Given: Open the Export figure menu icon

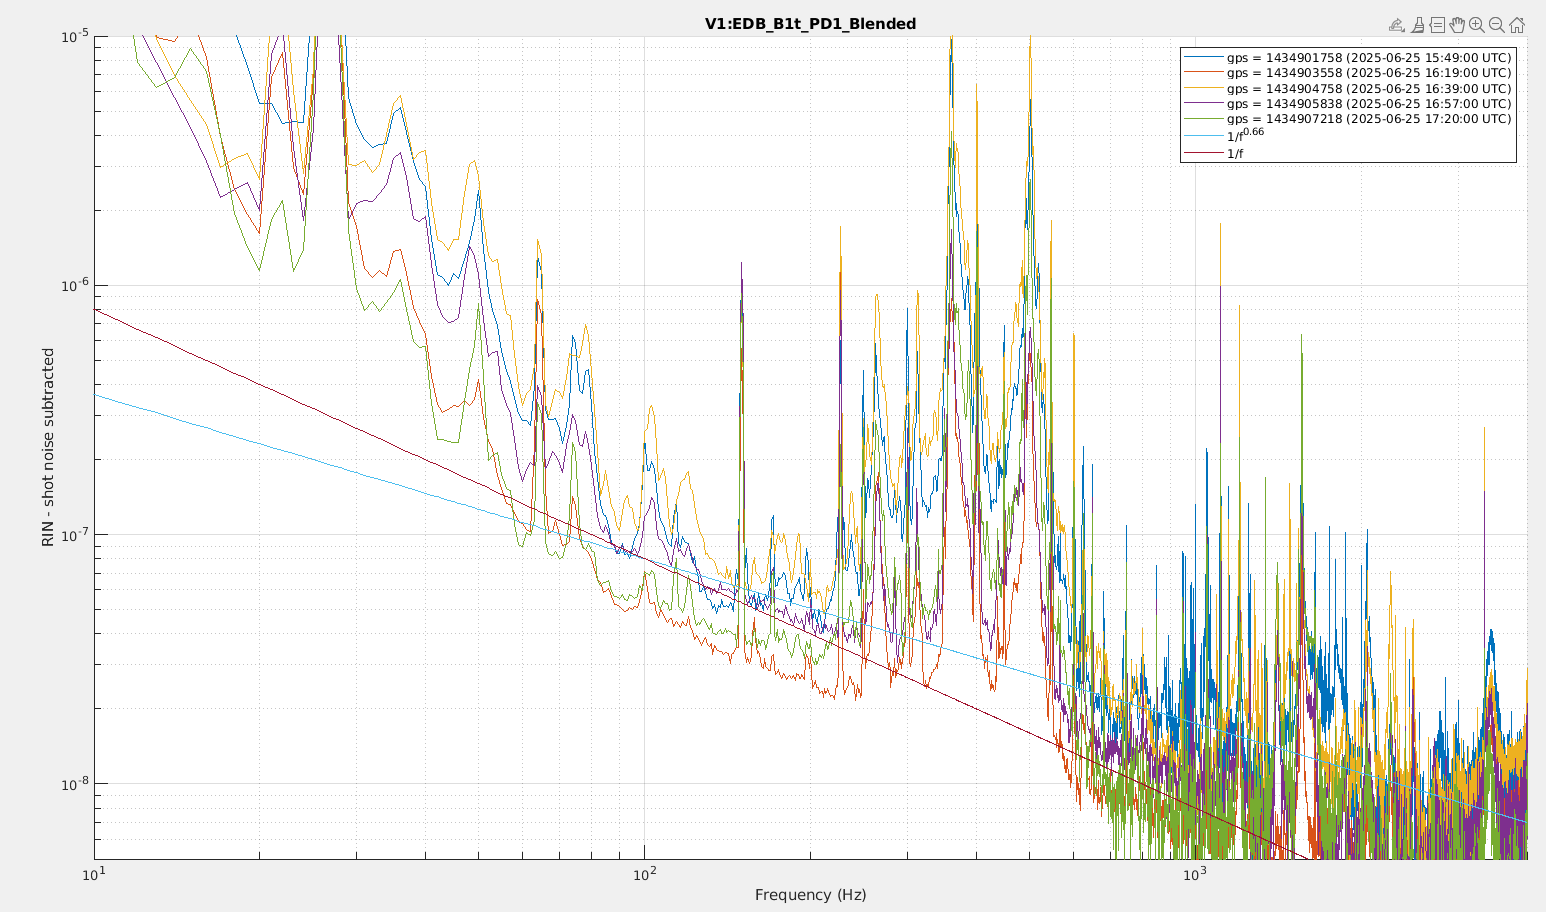Looking at the screenshot, I should pyautogui.click(x=1397, y=25).
